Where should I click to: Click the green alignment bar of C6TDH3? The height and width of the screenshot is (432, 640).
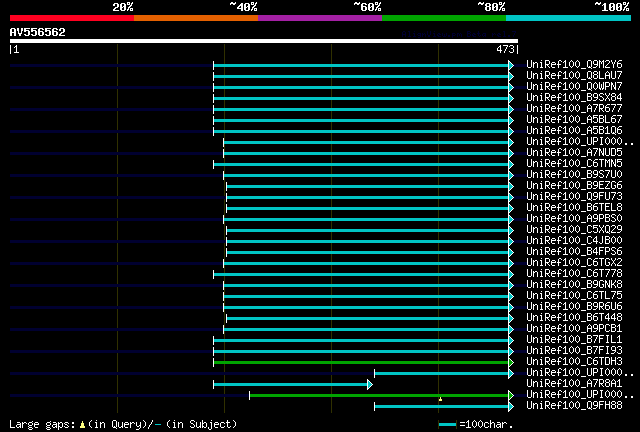point(361,363)
